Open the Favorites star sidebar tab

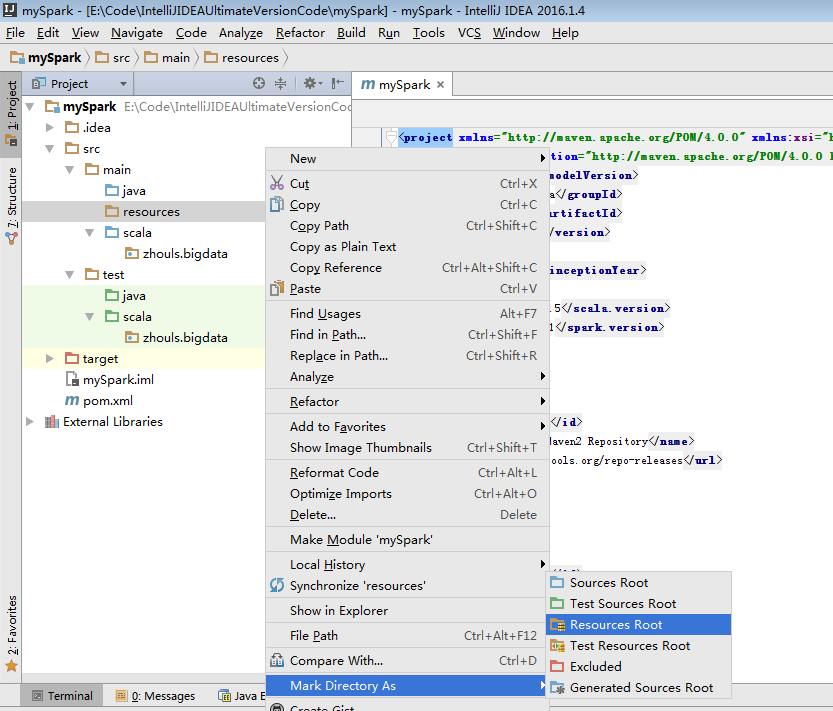coord(11,633)
